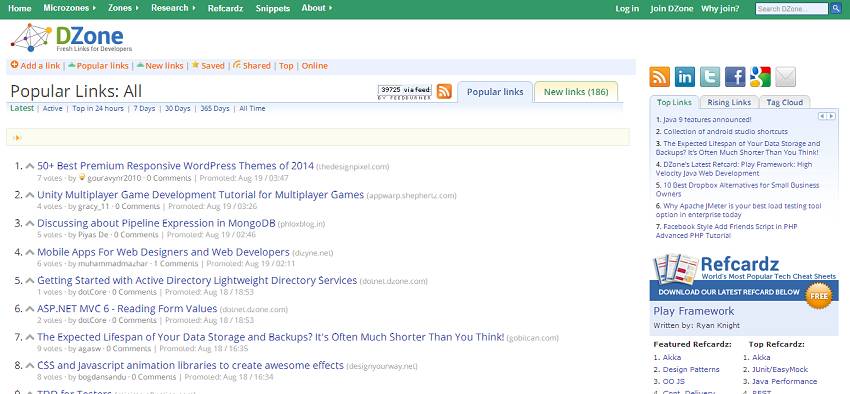
Task: Switch to the New links (186) tab
Action: tap(576, 92)
